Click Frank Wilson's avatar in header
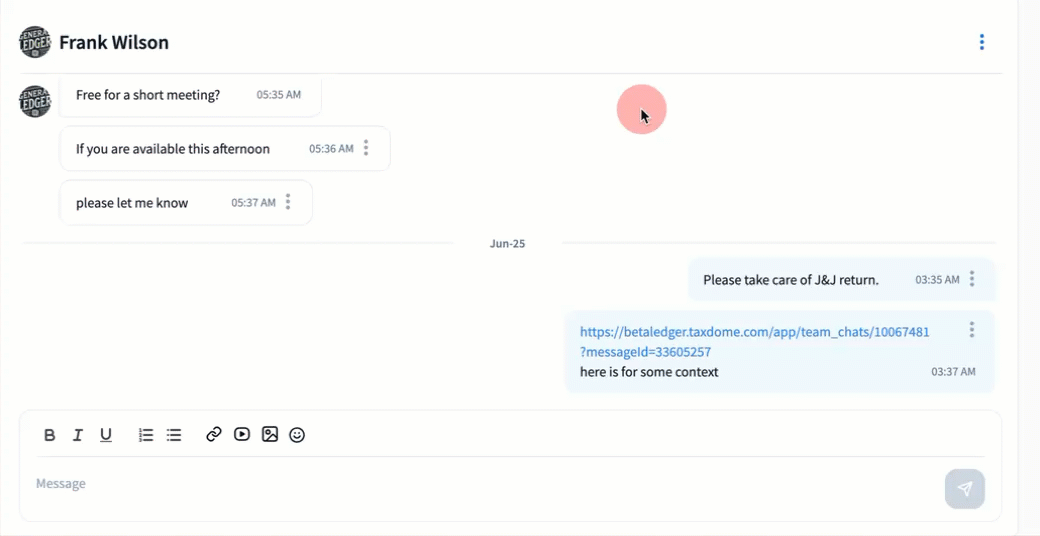Image resolution: width=1040 pixels, height=536 pixels. tap(35, 42)
